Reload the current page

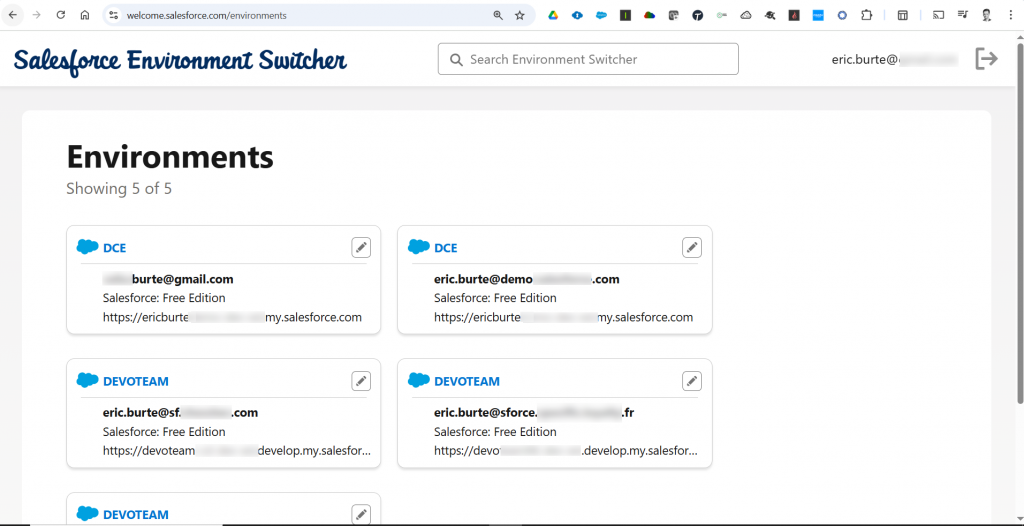61,15
